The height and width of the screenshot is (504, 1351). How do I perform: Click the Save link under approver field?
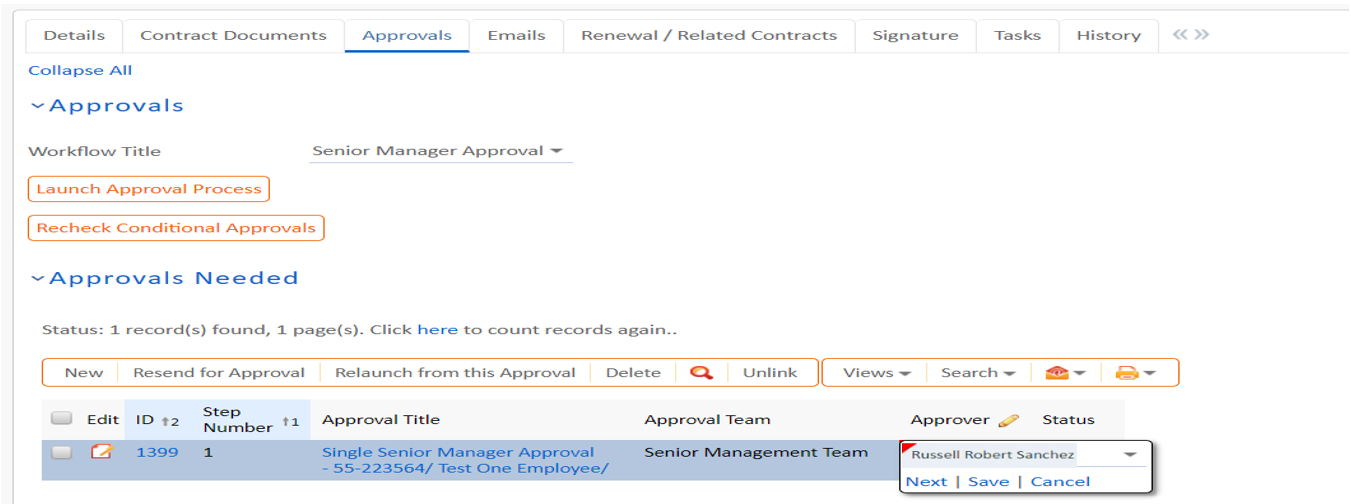coord(988,481)
